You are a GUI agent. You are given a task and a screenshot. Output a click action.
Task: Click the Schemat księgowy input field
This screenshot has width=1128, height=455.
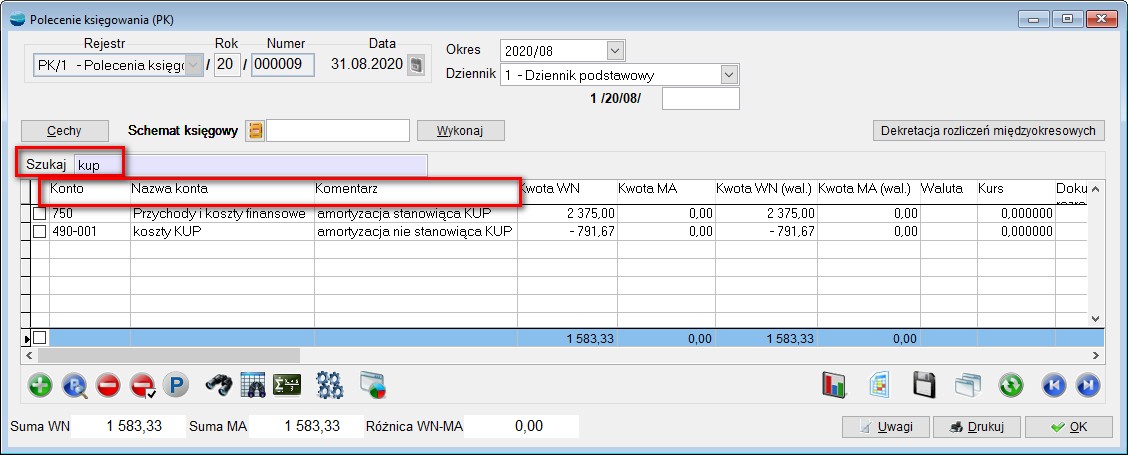point(338,130)
